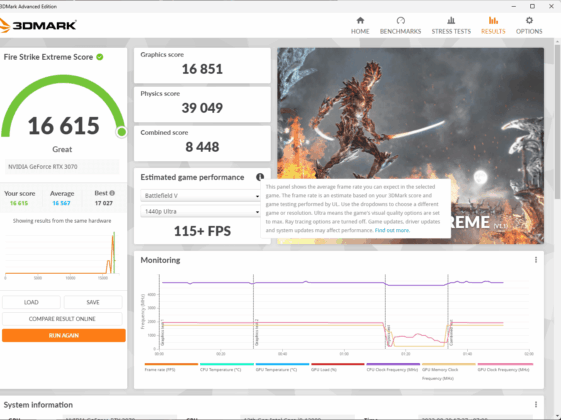Click COMPARE RESULT ONLINE
This screenshot has width=561, height=420.
point(62,319)
